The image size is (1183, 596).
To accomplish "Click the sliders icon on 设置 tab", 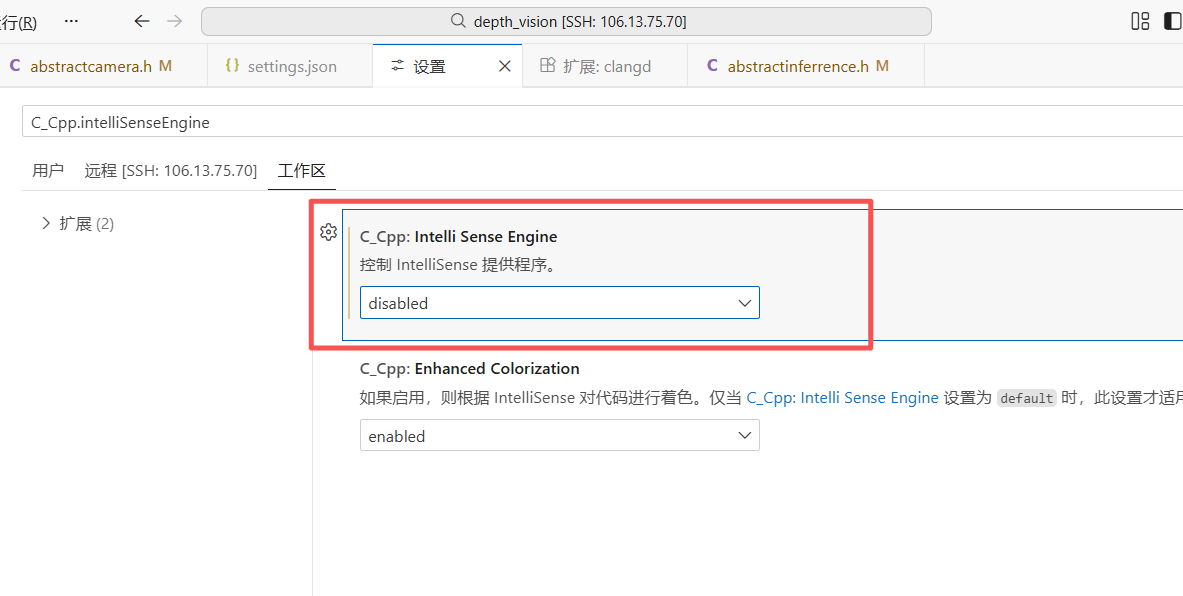I will 398,66.
